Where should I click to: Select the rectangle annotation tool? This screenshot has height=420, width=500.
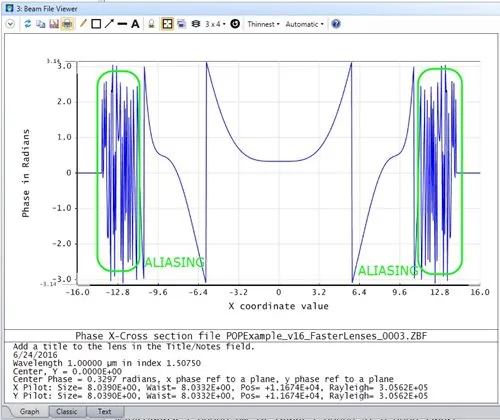pos(96,24)
